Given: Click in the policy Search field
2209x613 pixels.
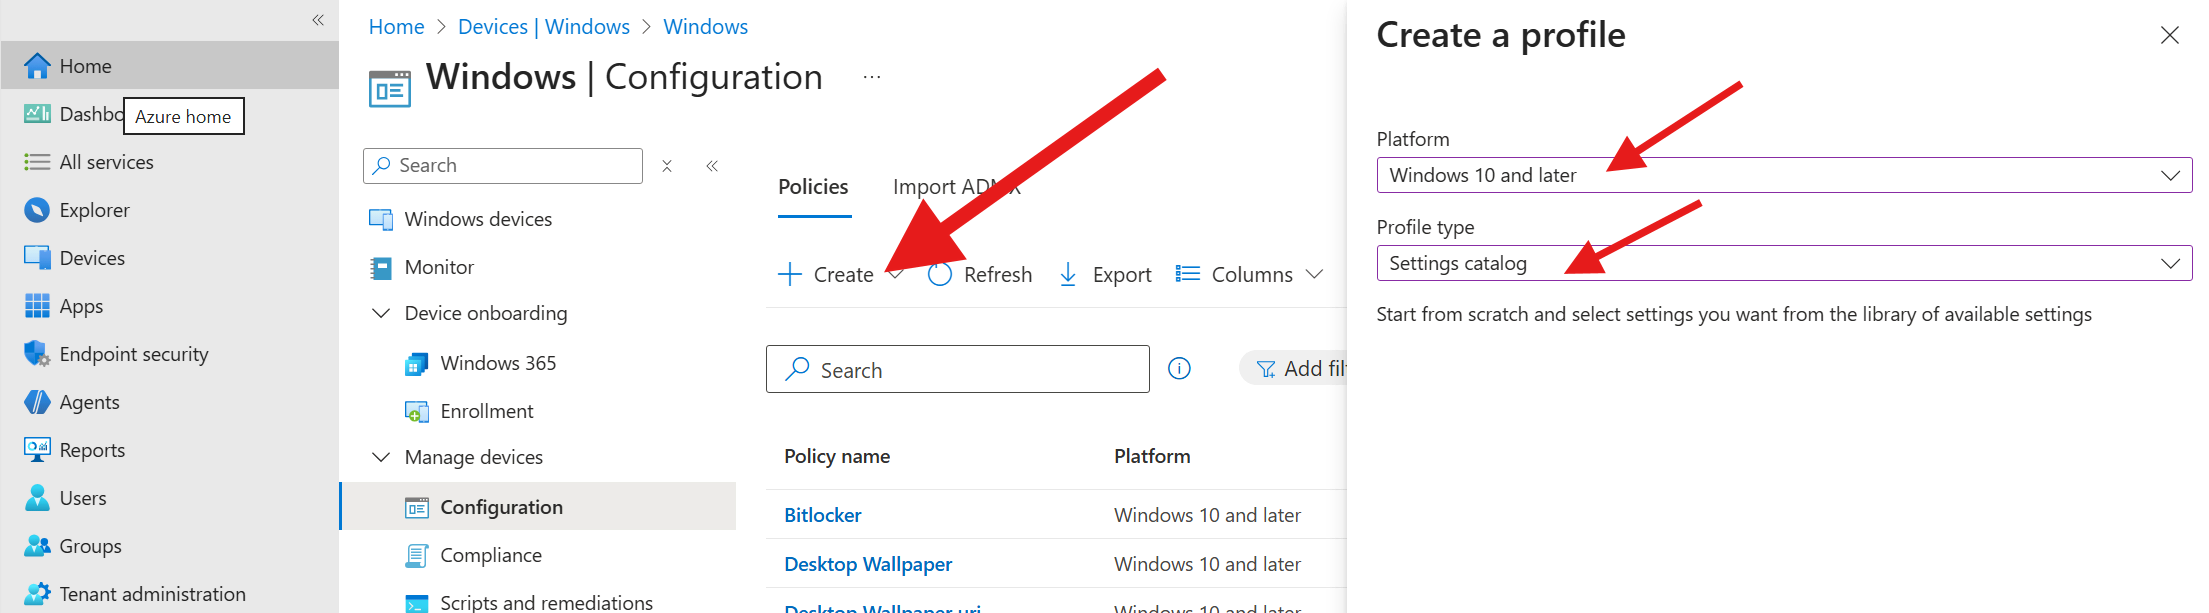Looking at the screenshot, I should pyautogui.click(x=958, y=369).
